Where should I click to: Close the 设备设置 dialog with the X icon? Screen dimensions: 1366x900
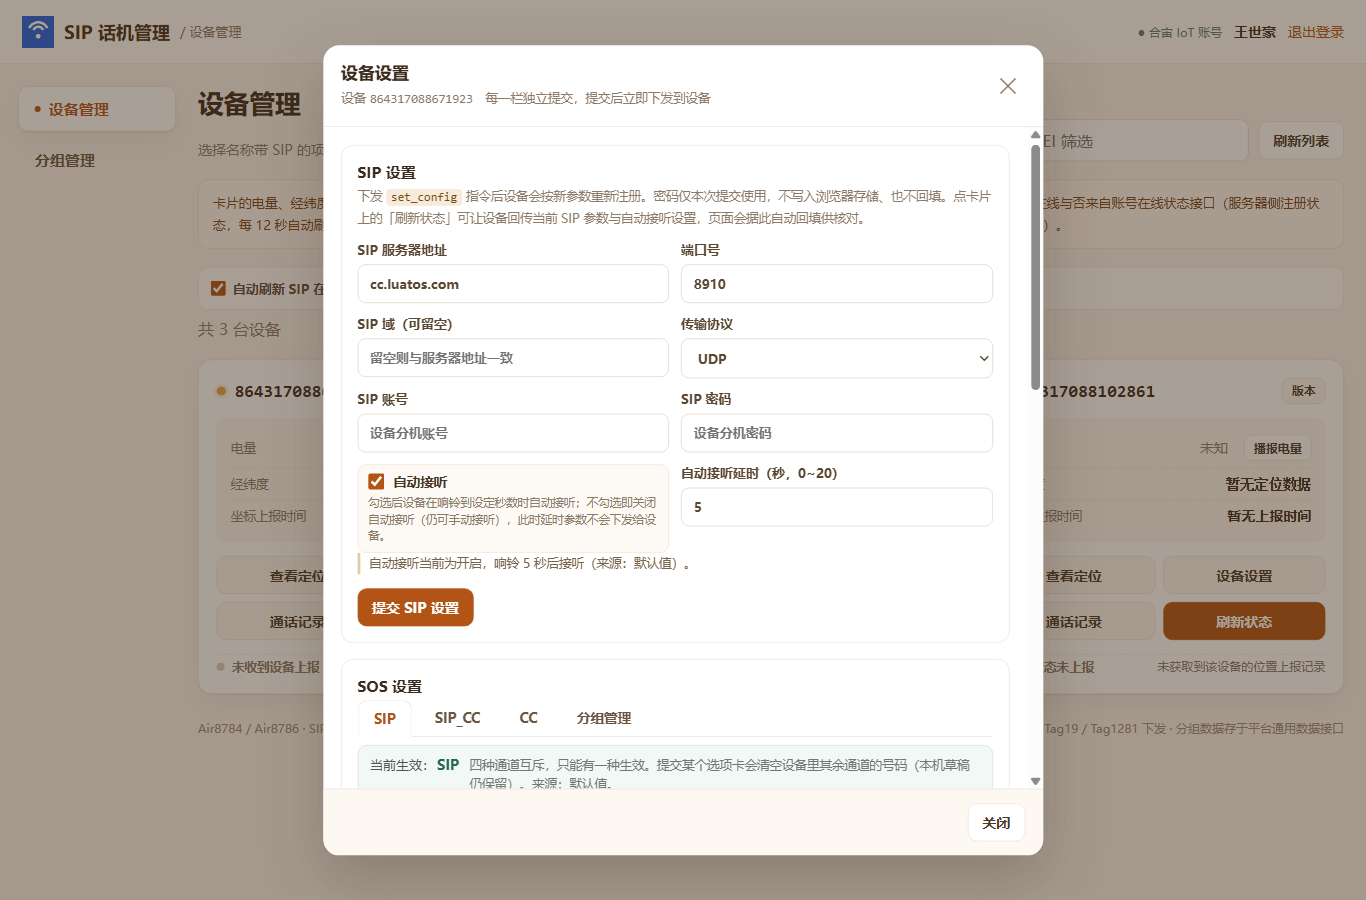click(1008, 86)
